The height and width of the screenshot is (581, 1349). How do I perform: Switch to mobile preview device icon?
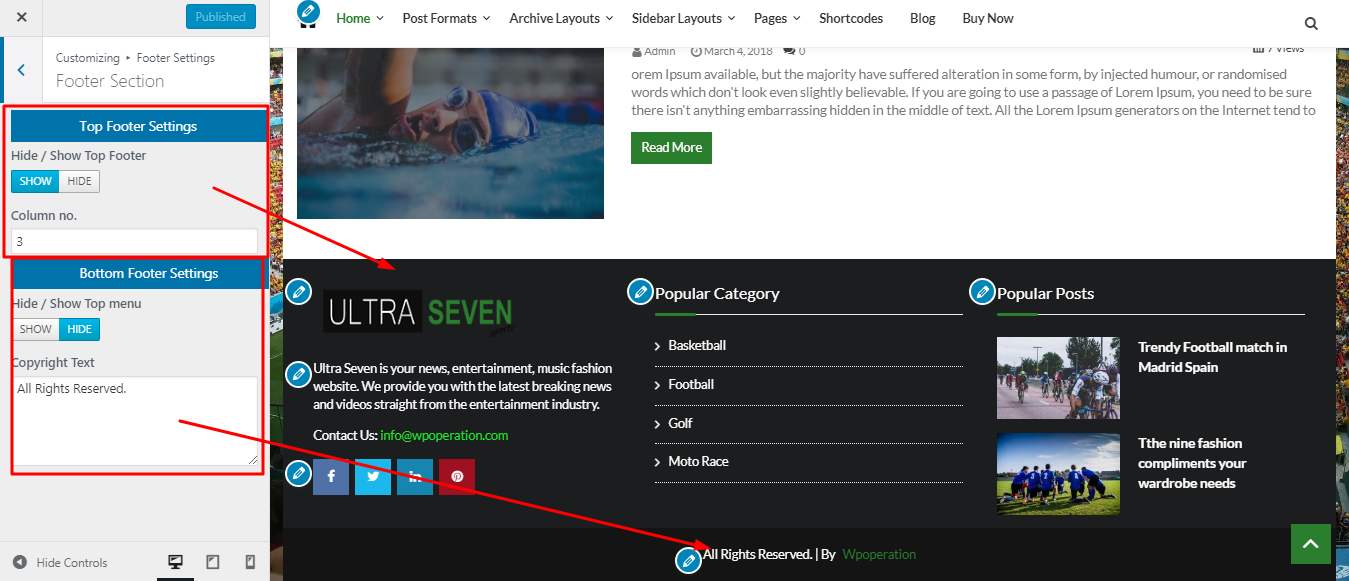coord(250,562)
